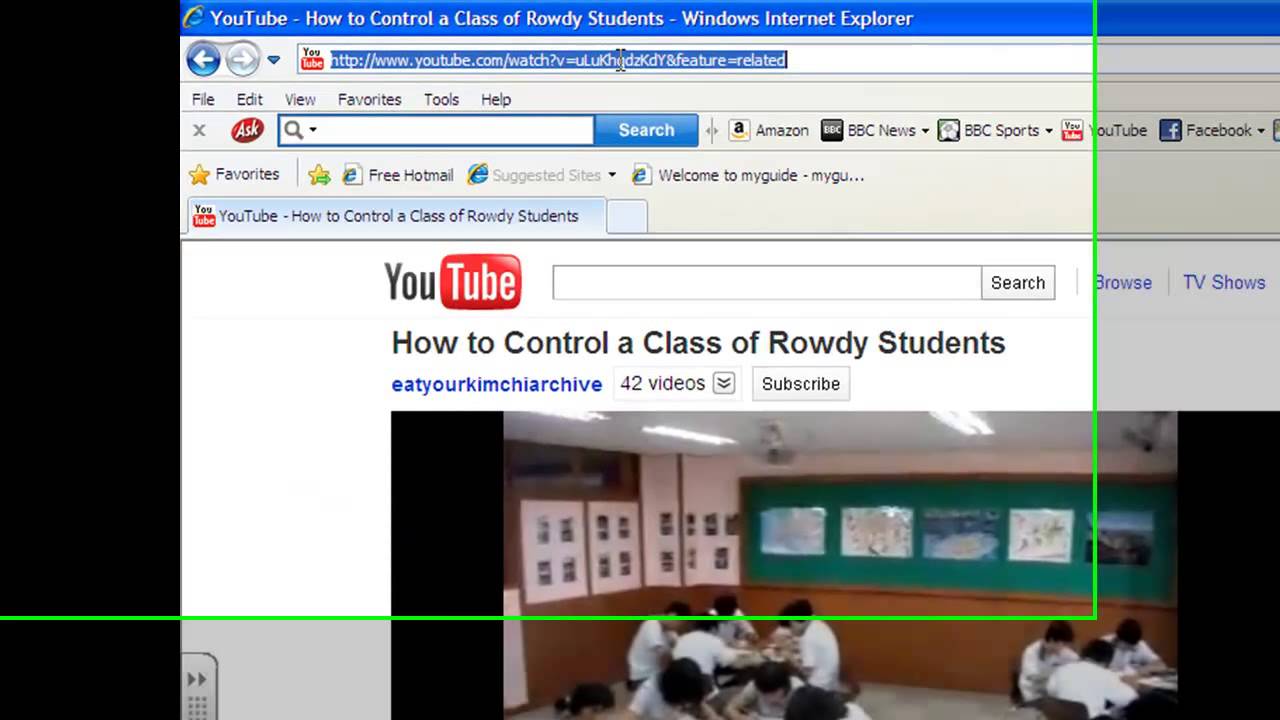Viewport: 1280px width, 720px height.
Task: Open the Help menu
Action: click(x=496, y=99)
